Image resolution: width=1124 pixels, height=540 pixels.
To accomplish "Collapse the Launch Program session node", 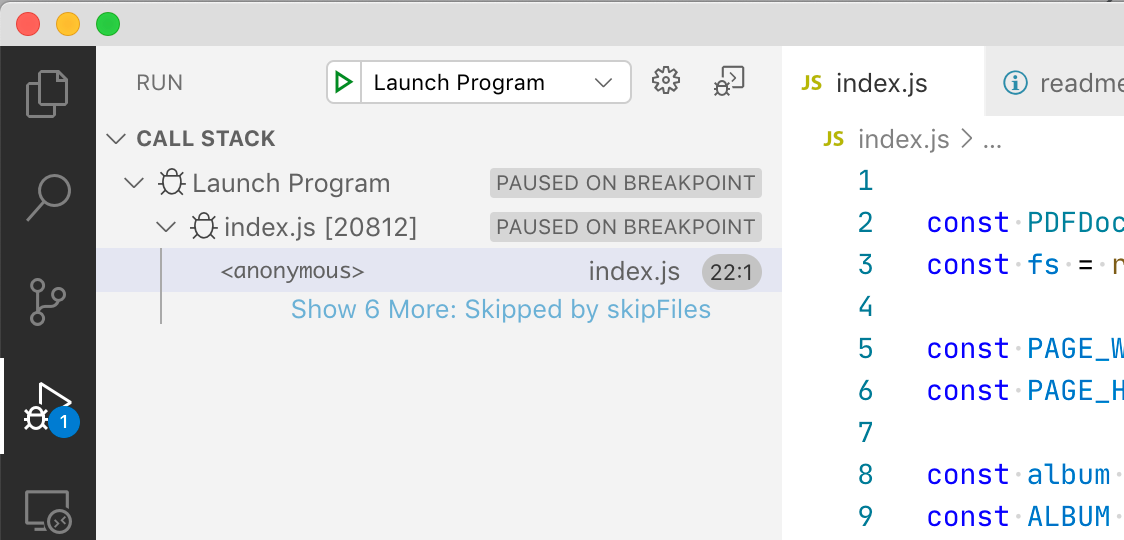I will click(133, 183).
